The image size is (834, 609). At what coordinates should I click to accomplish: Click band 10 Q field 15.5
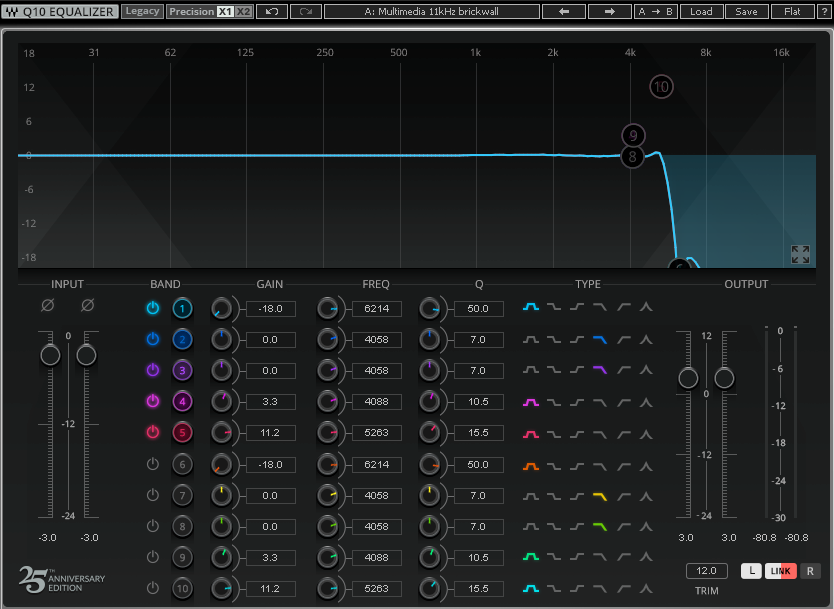478,588
